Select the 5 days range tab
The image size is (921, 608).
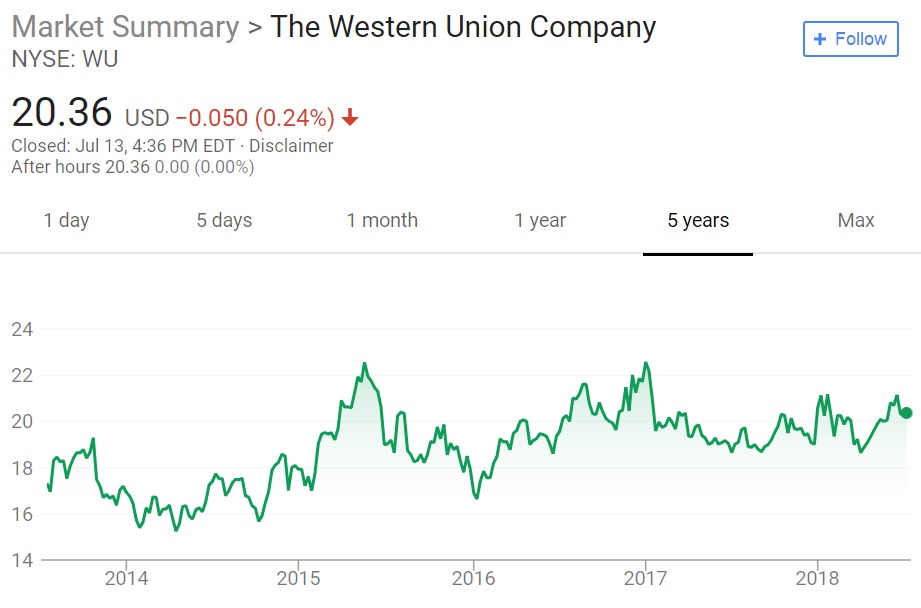pyautogui.click(x=224, y=221)
